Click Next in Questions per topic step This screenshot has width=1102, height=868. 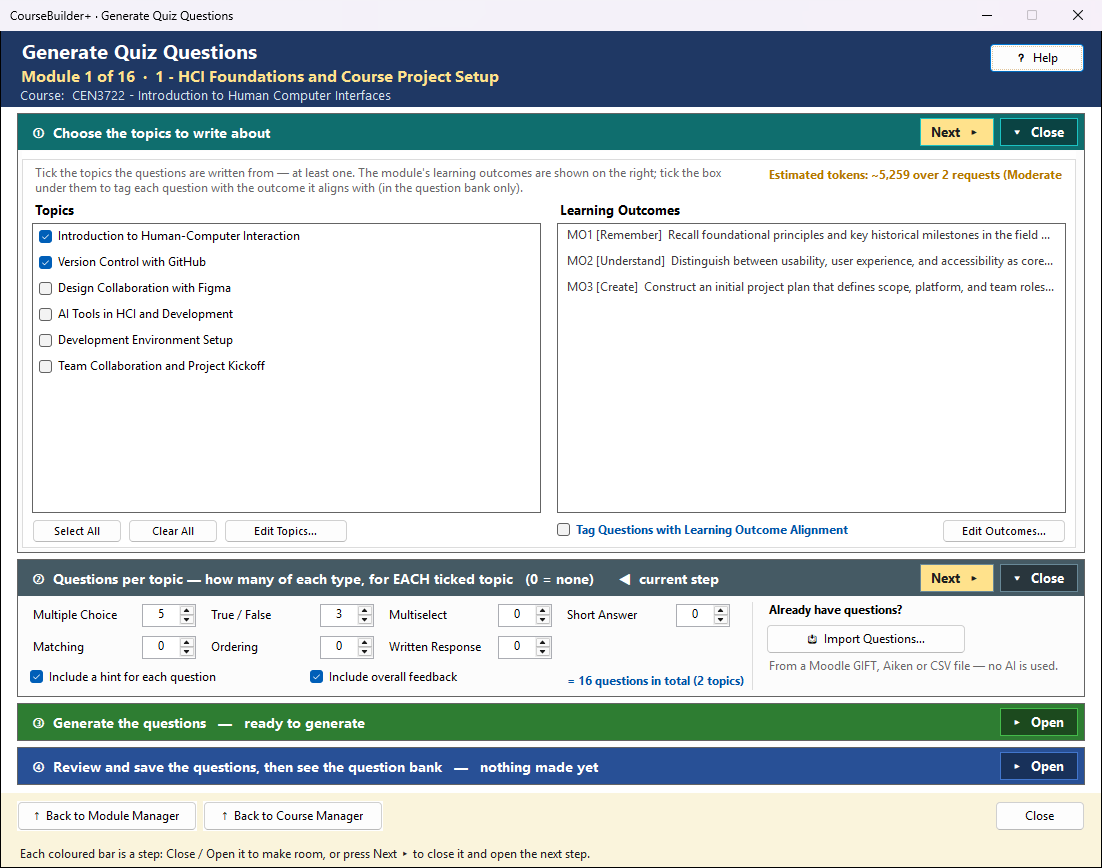(x=956, y=578)
